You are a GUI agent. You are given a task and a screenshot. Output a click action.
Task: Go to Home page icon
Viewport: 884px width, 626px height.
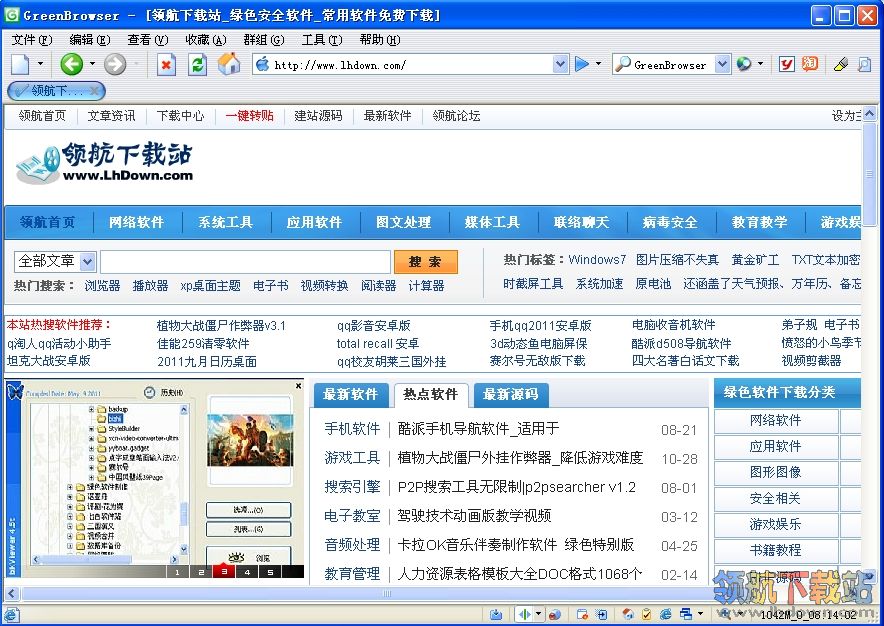coord(229,64)
